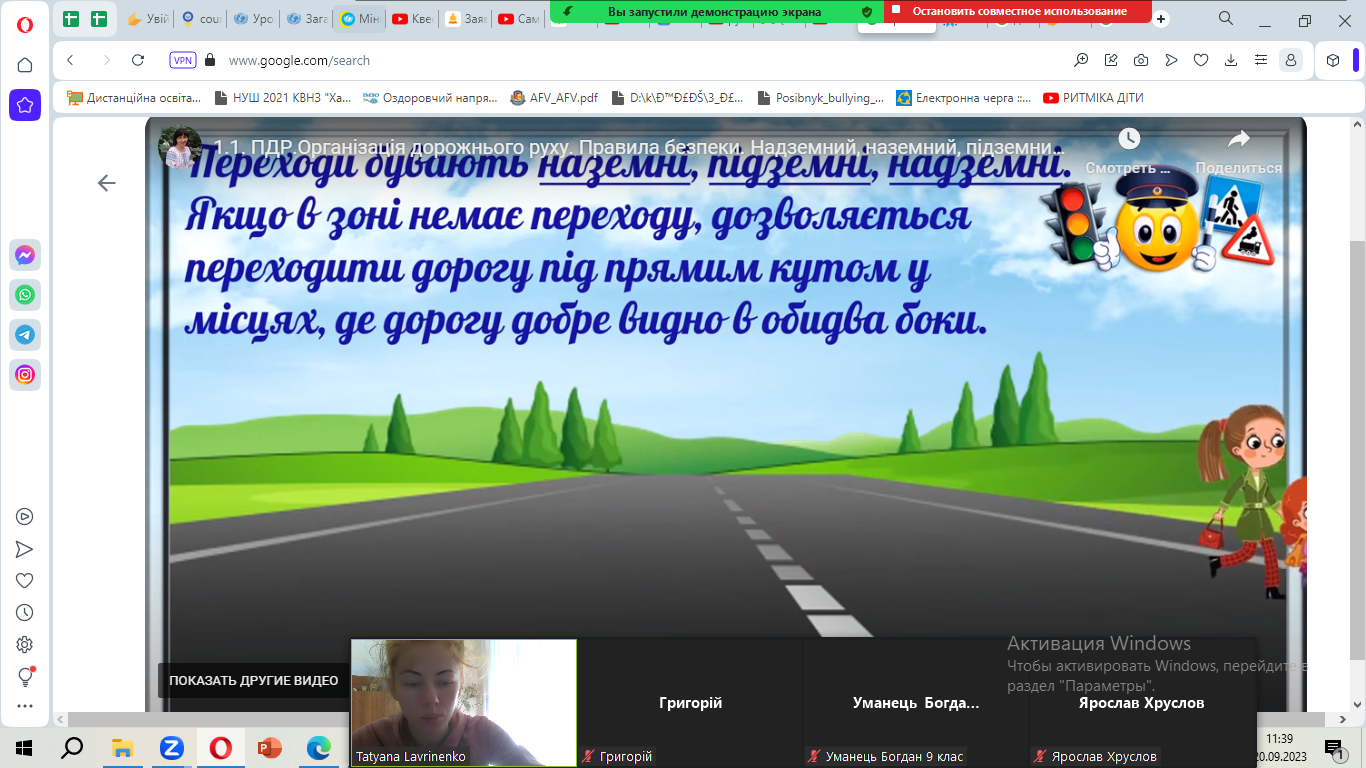Take a snapshot with camera icon
Image resolution: width=1366 pixels, height=768 pixels.
(1141, 60)
